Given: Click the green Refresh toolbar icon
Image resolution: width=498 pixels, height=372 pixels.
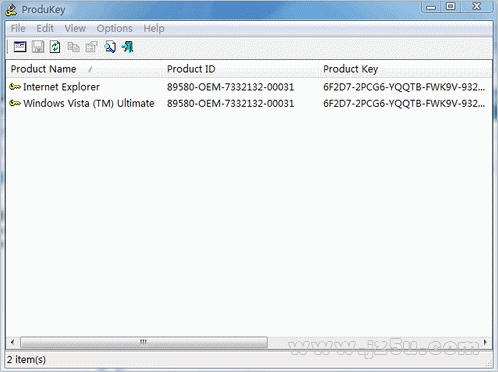Looking at the screenshot, I should (55, 47).
